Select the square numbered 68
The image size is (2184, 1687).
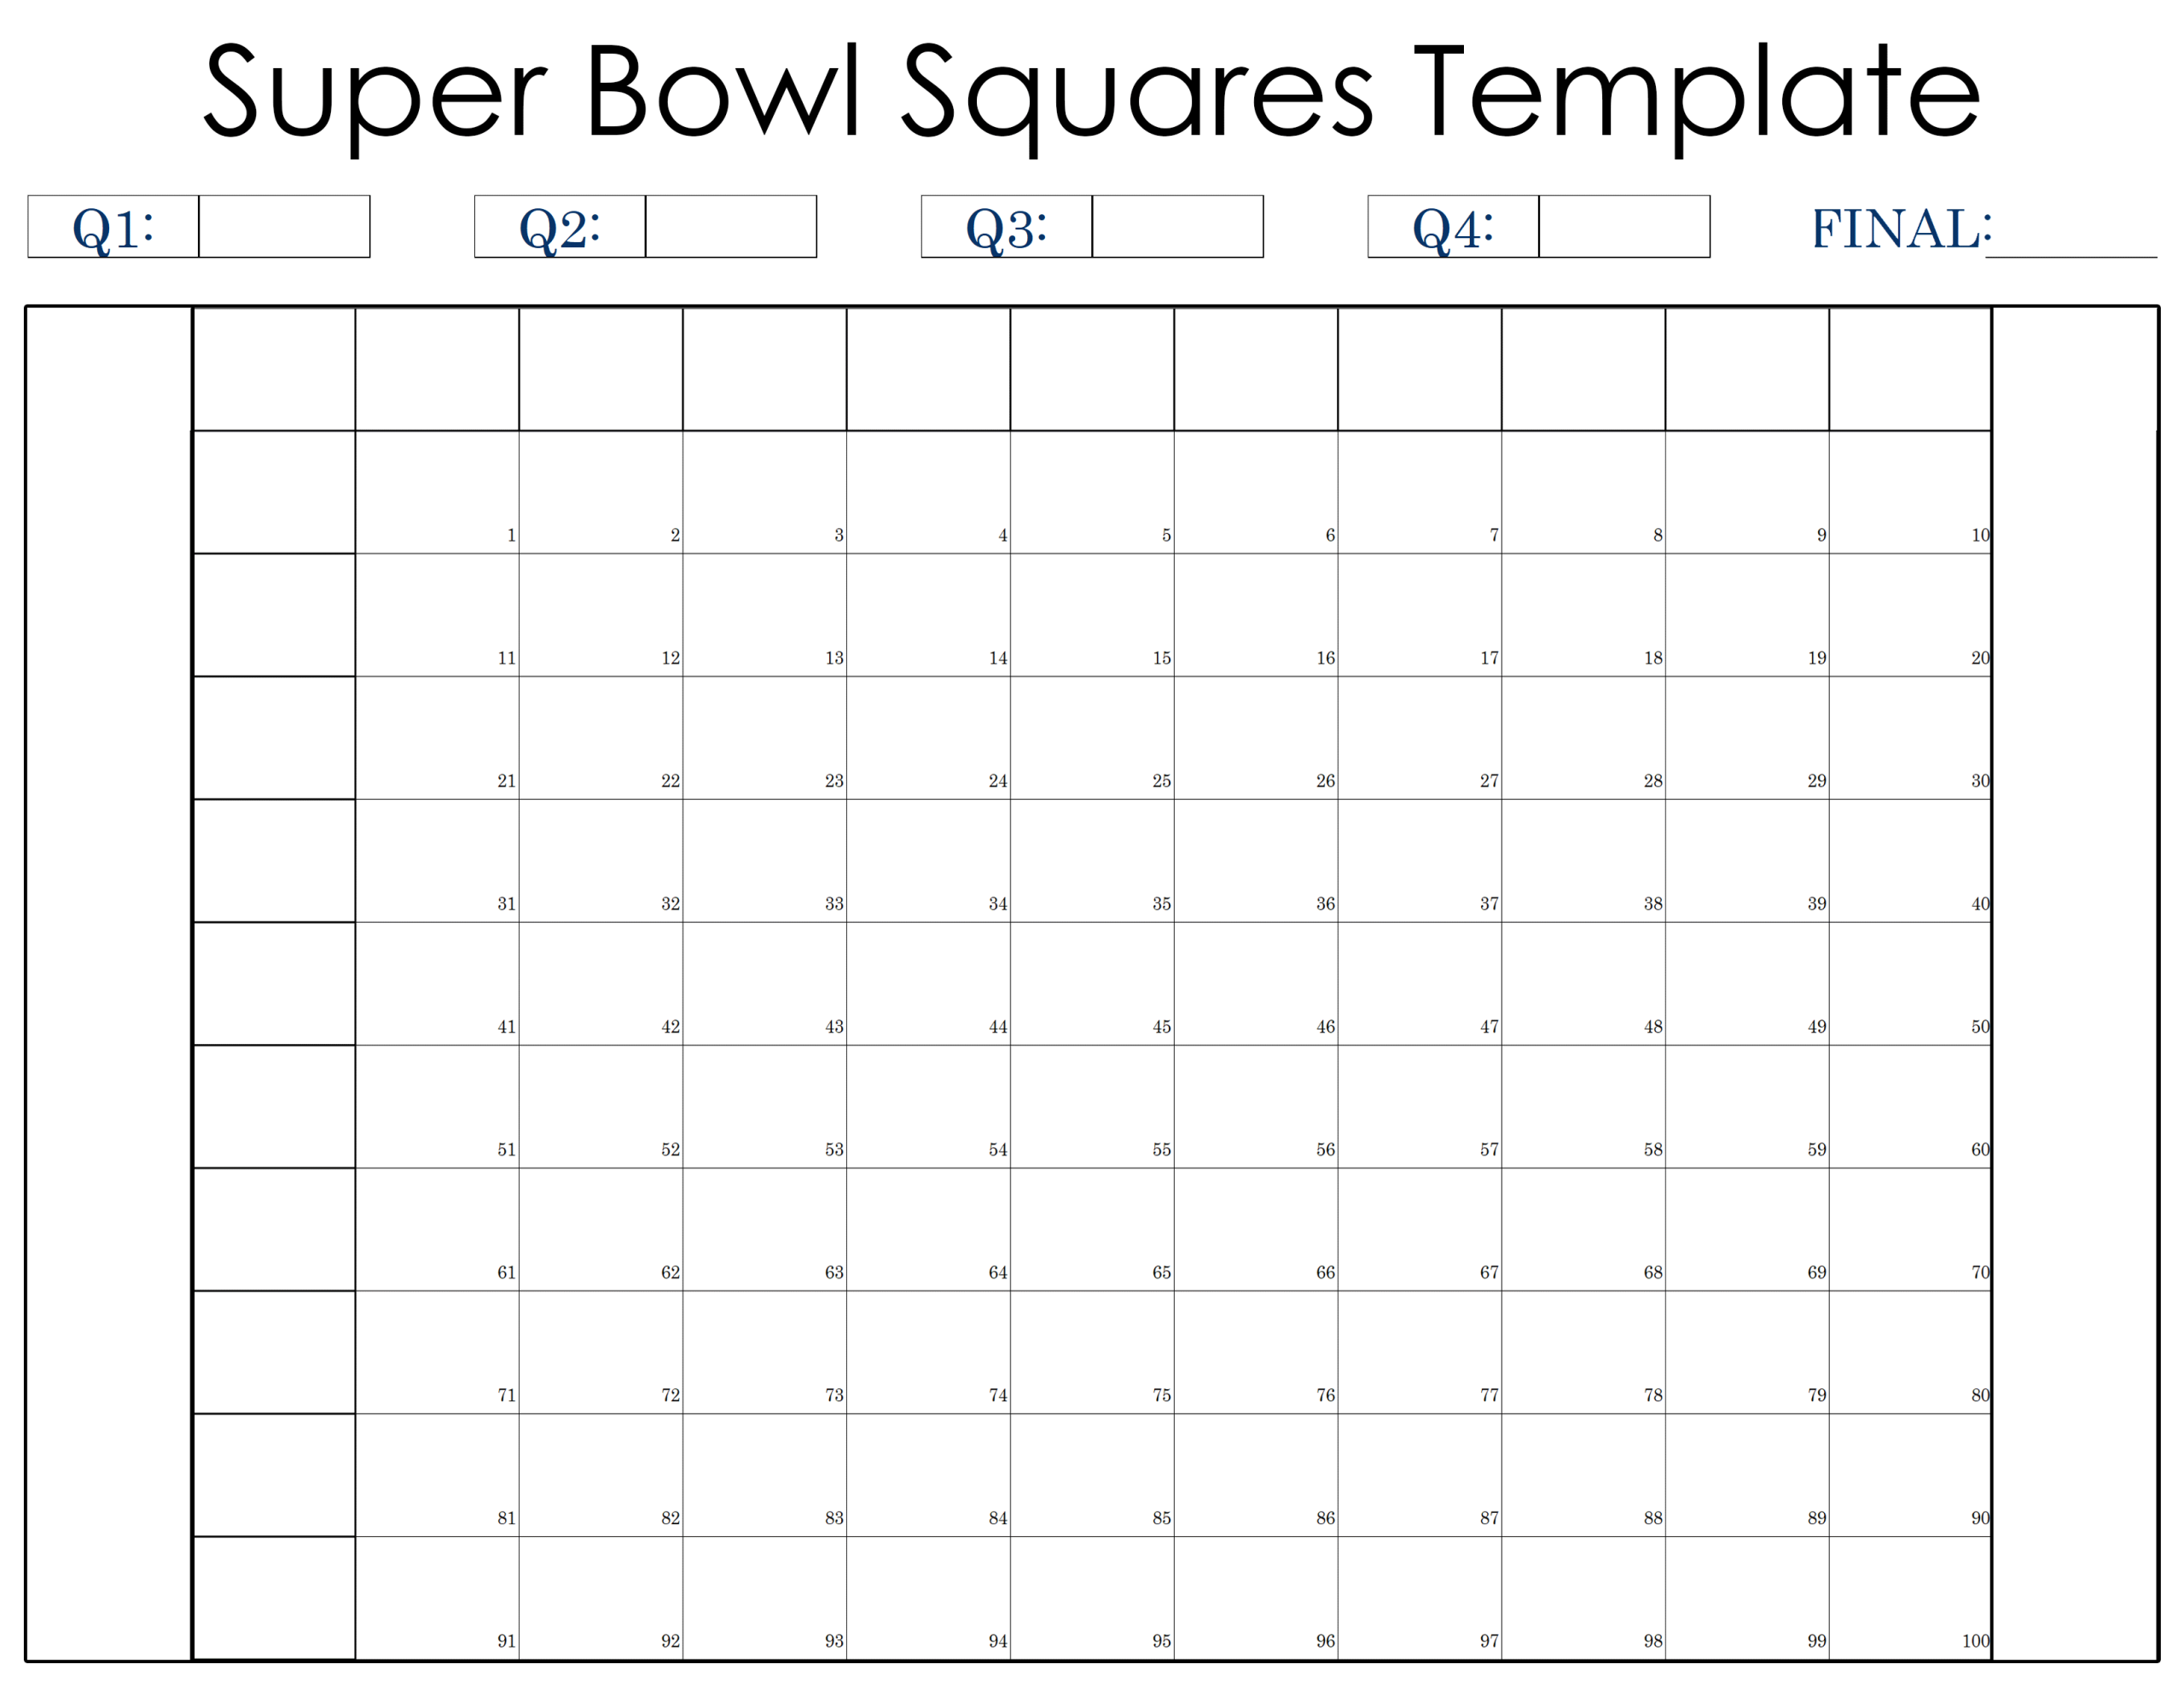1583,1230
